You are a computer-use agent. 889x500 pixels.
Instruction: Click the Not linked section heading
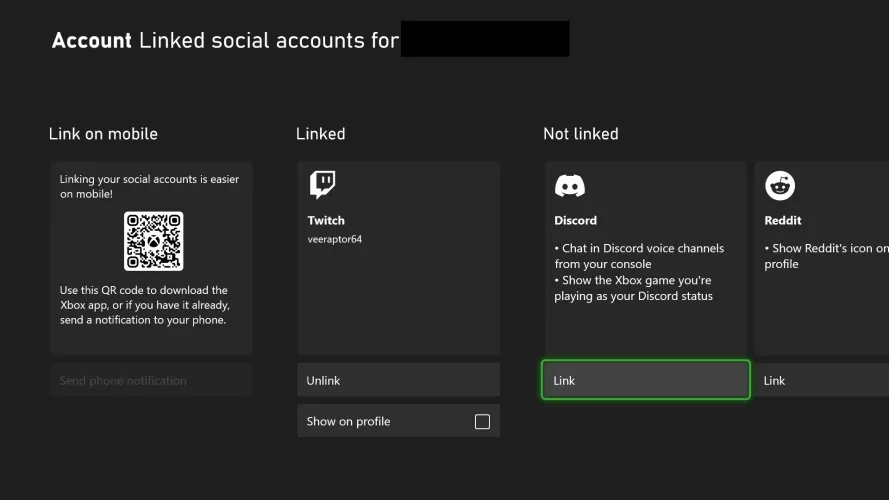580,134
